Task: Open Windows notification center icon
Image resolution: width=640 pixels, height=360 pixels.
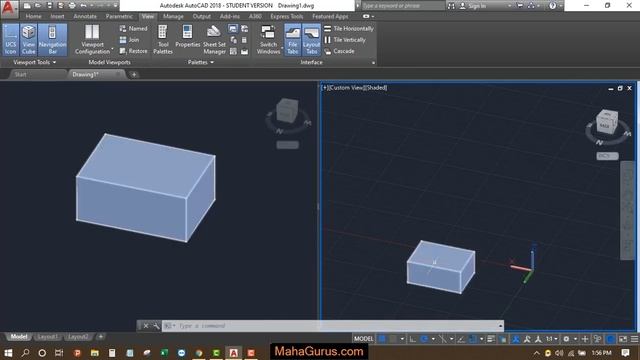Action: point(625,353)
